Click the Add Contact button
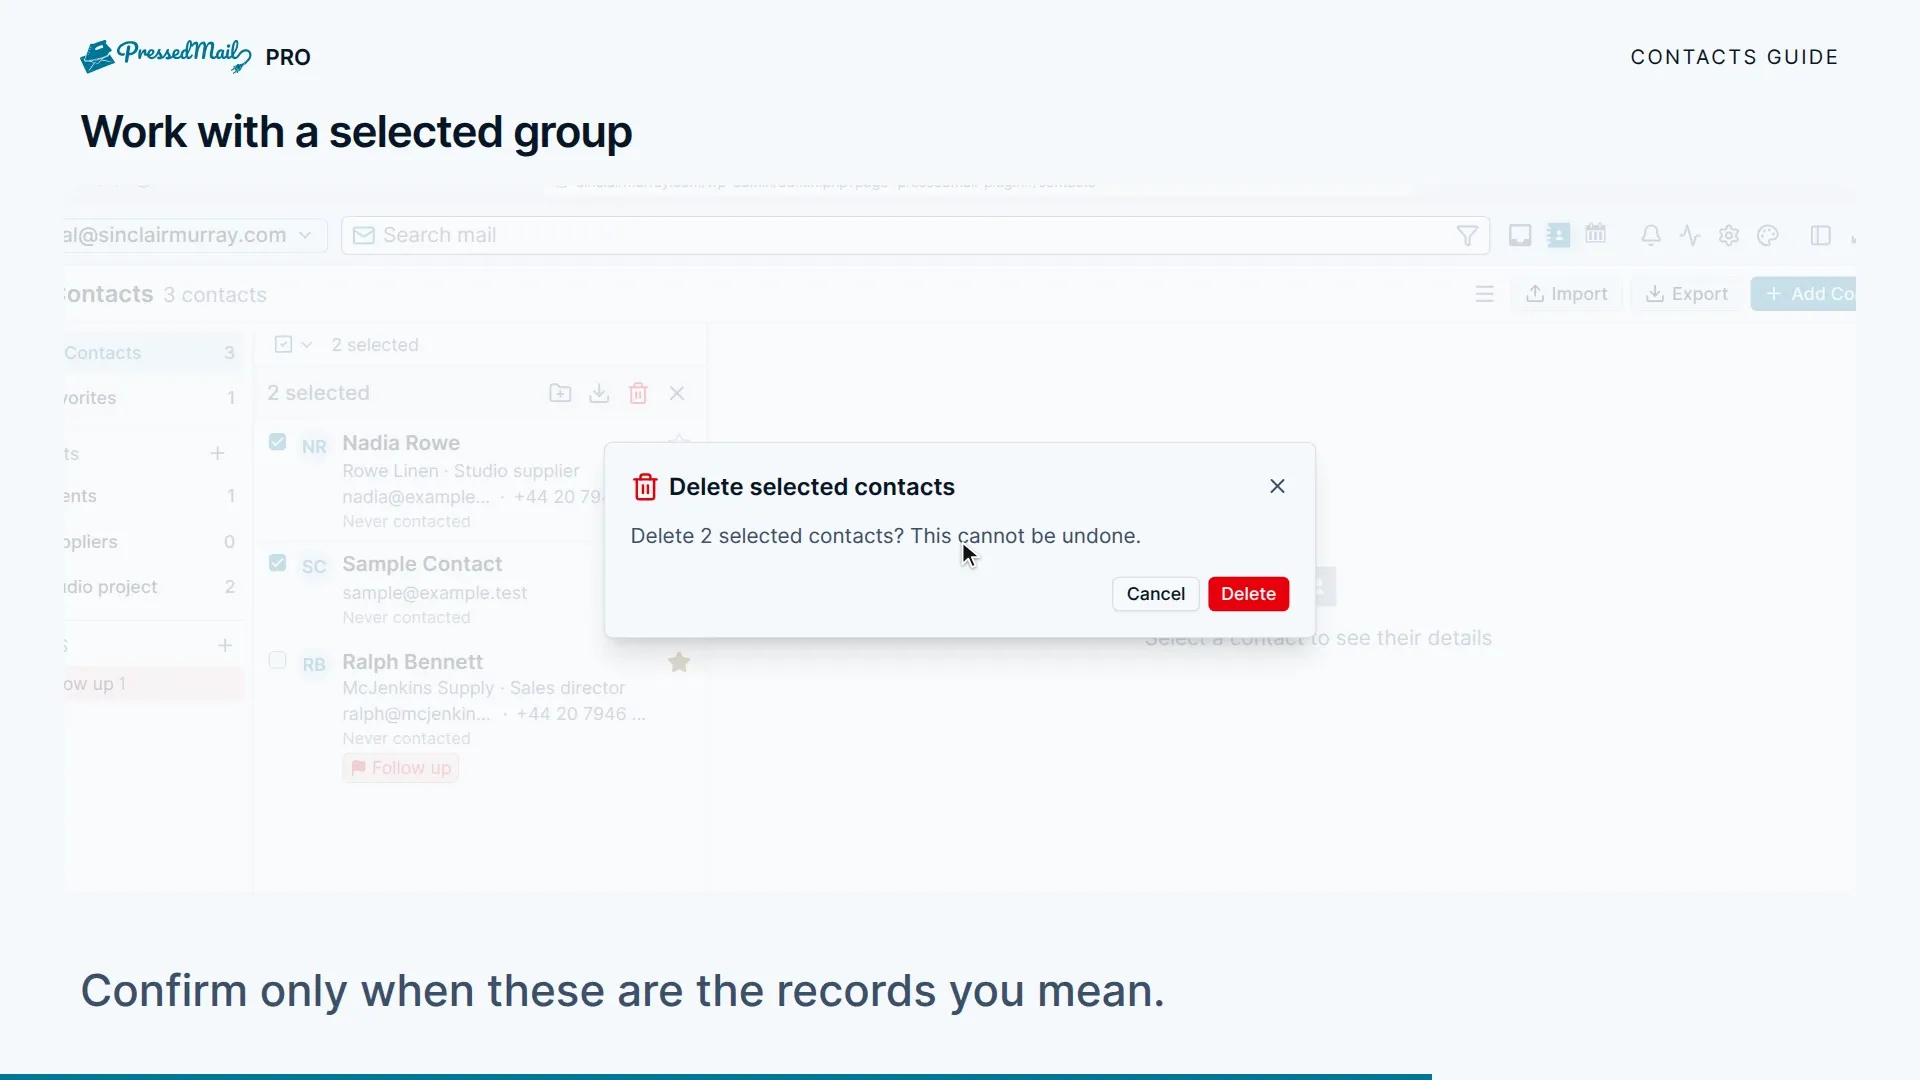The image size is (1920, 1080). click(x=1803, y=294)
